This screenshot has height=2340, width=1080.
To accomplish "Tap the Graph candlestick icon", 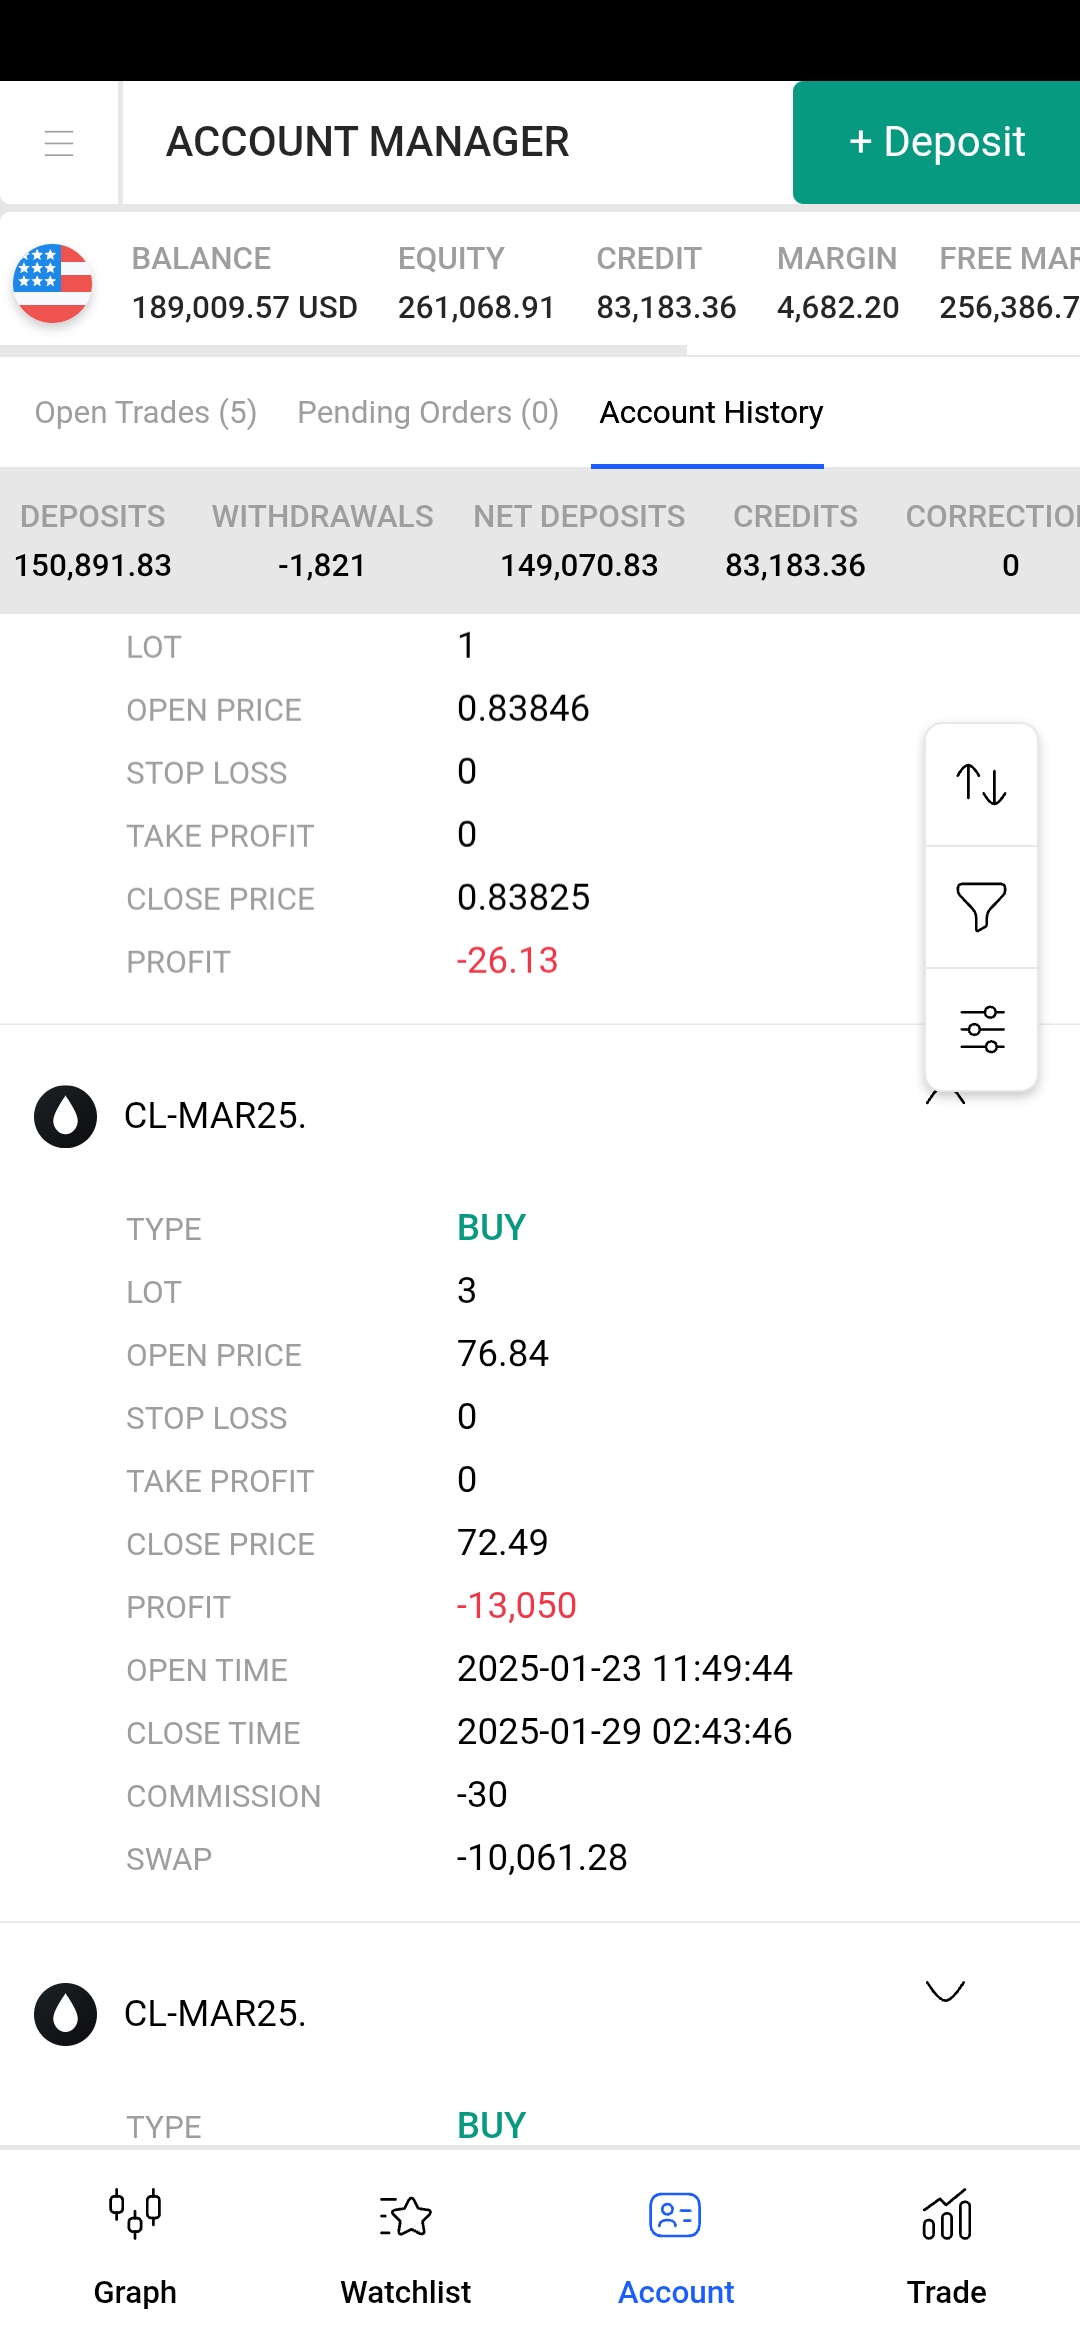I will pos(135,2213).
